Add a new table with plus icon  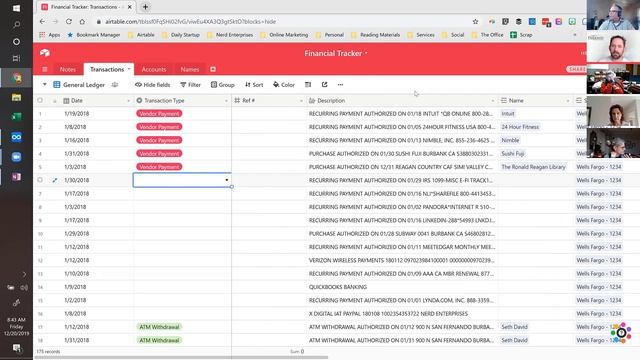[213, 69]
